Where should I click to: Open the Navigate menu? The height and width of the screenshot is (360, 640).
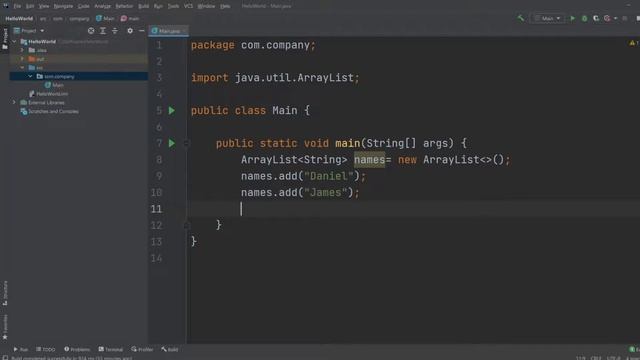tap(63, 6)
